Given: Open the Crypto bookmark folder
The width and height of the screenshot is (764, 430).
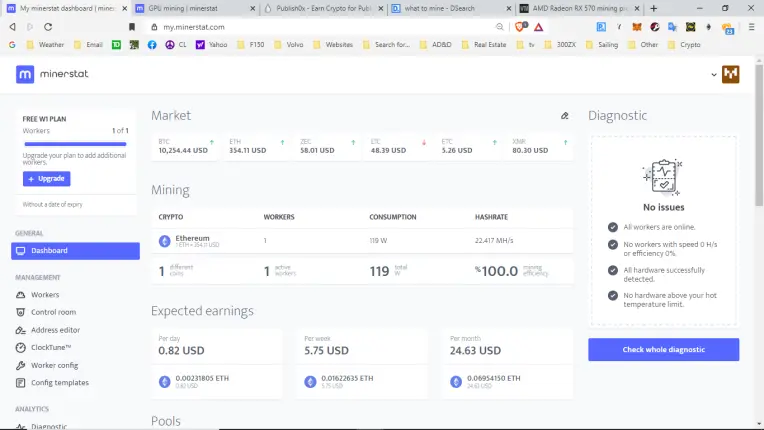Looking at the screenshot, I should [685, 45].
